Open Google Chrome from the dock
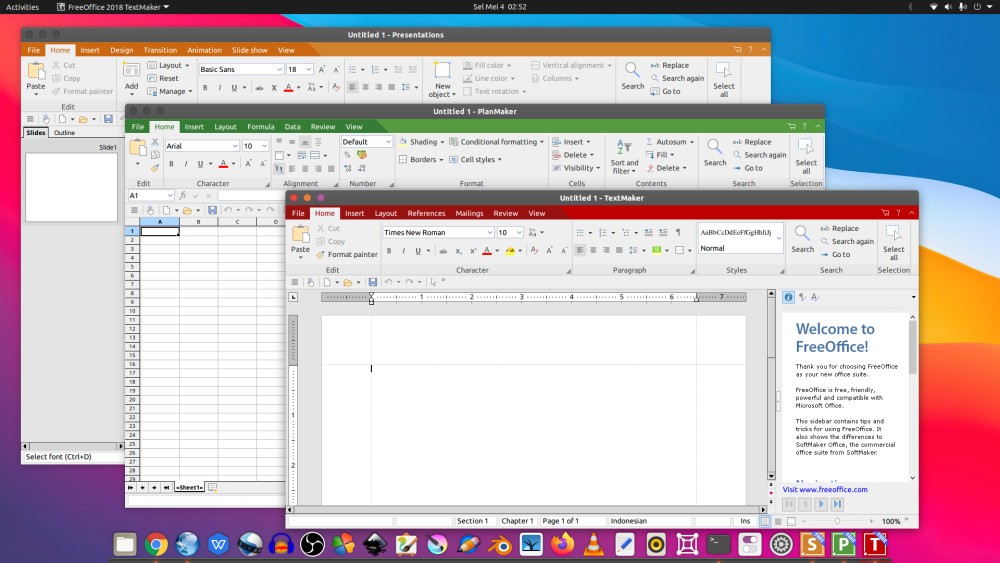This screenshot has height=563, width=1000. click(x=156, y=545)
